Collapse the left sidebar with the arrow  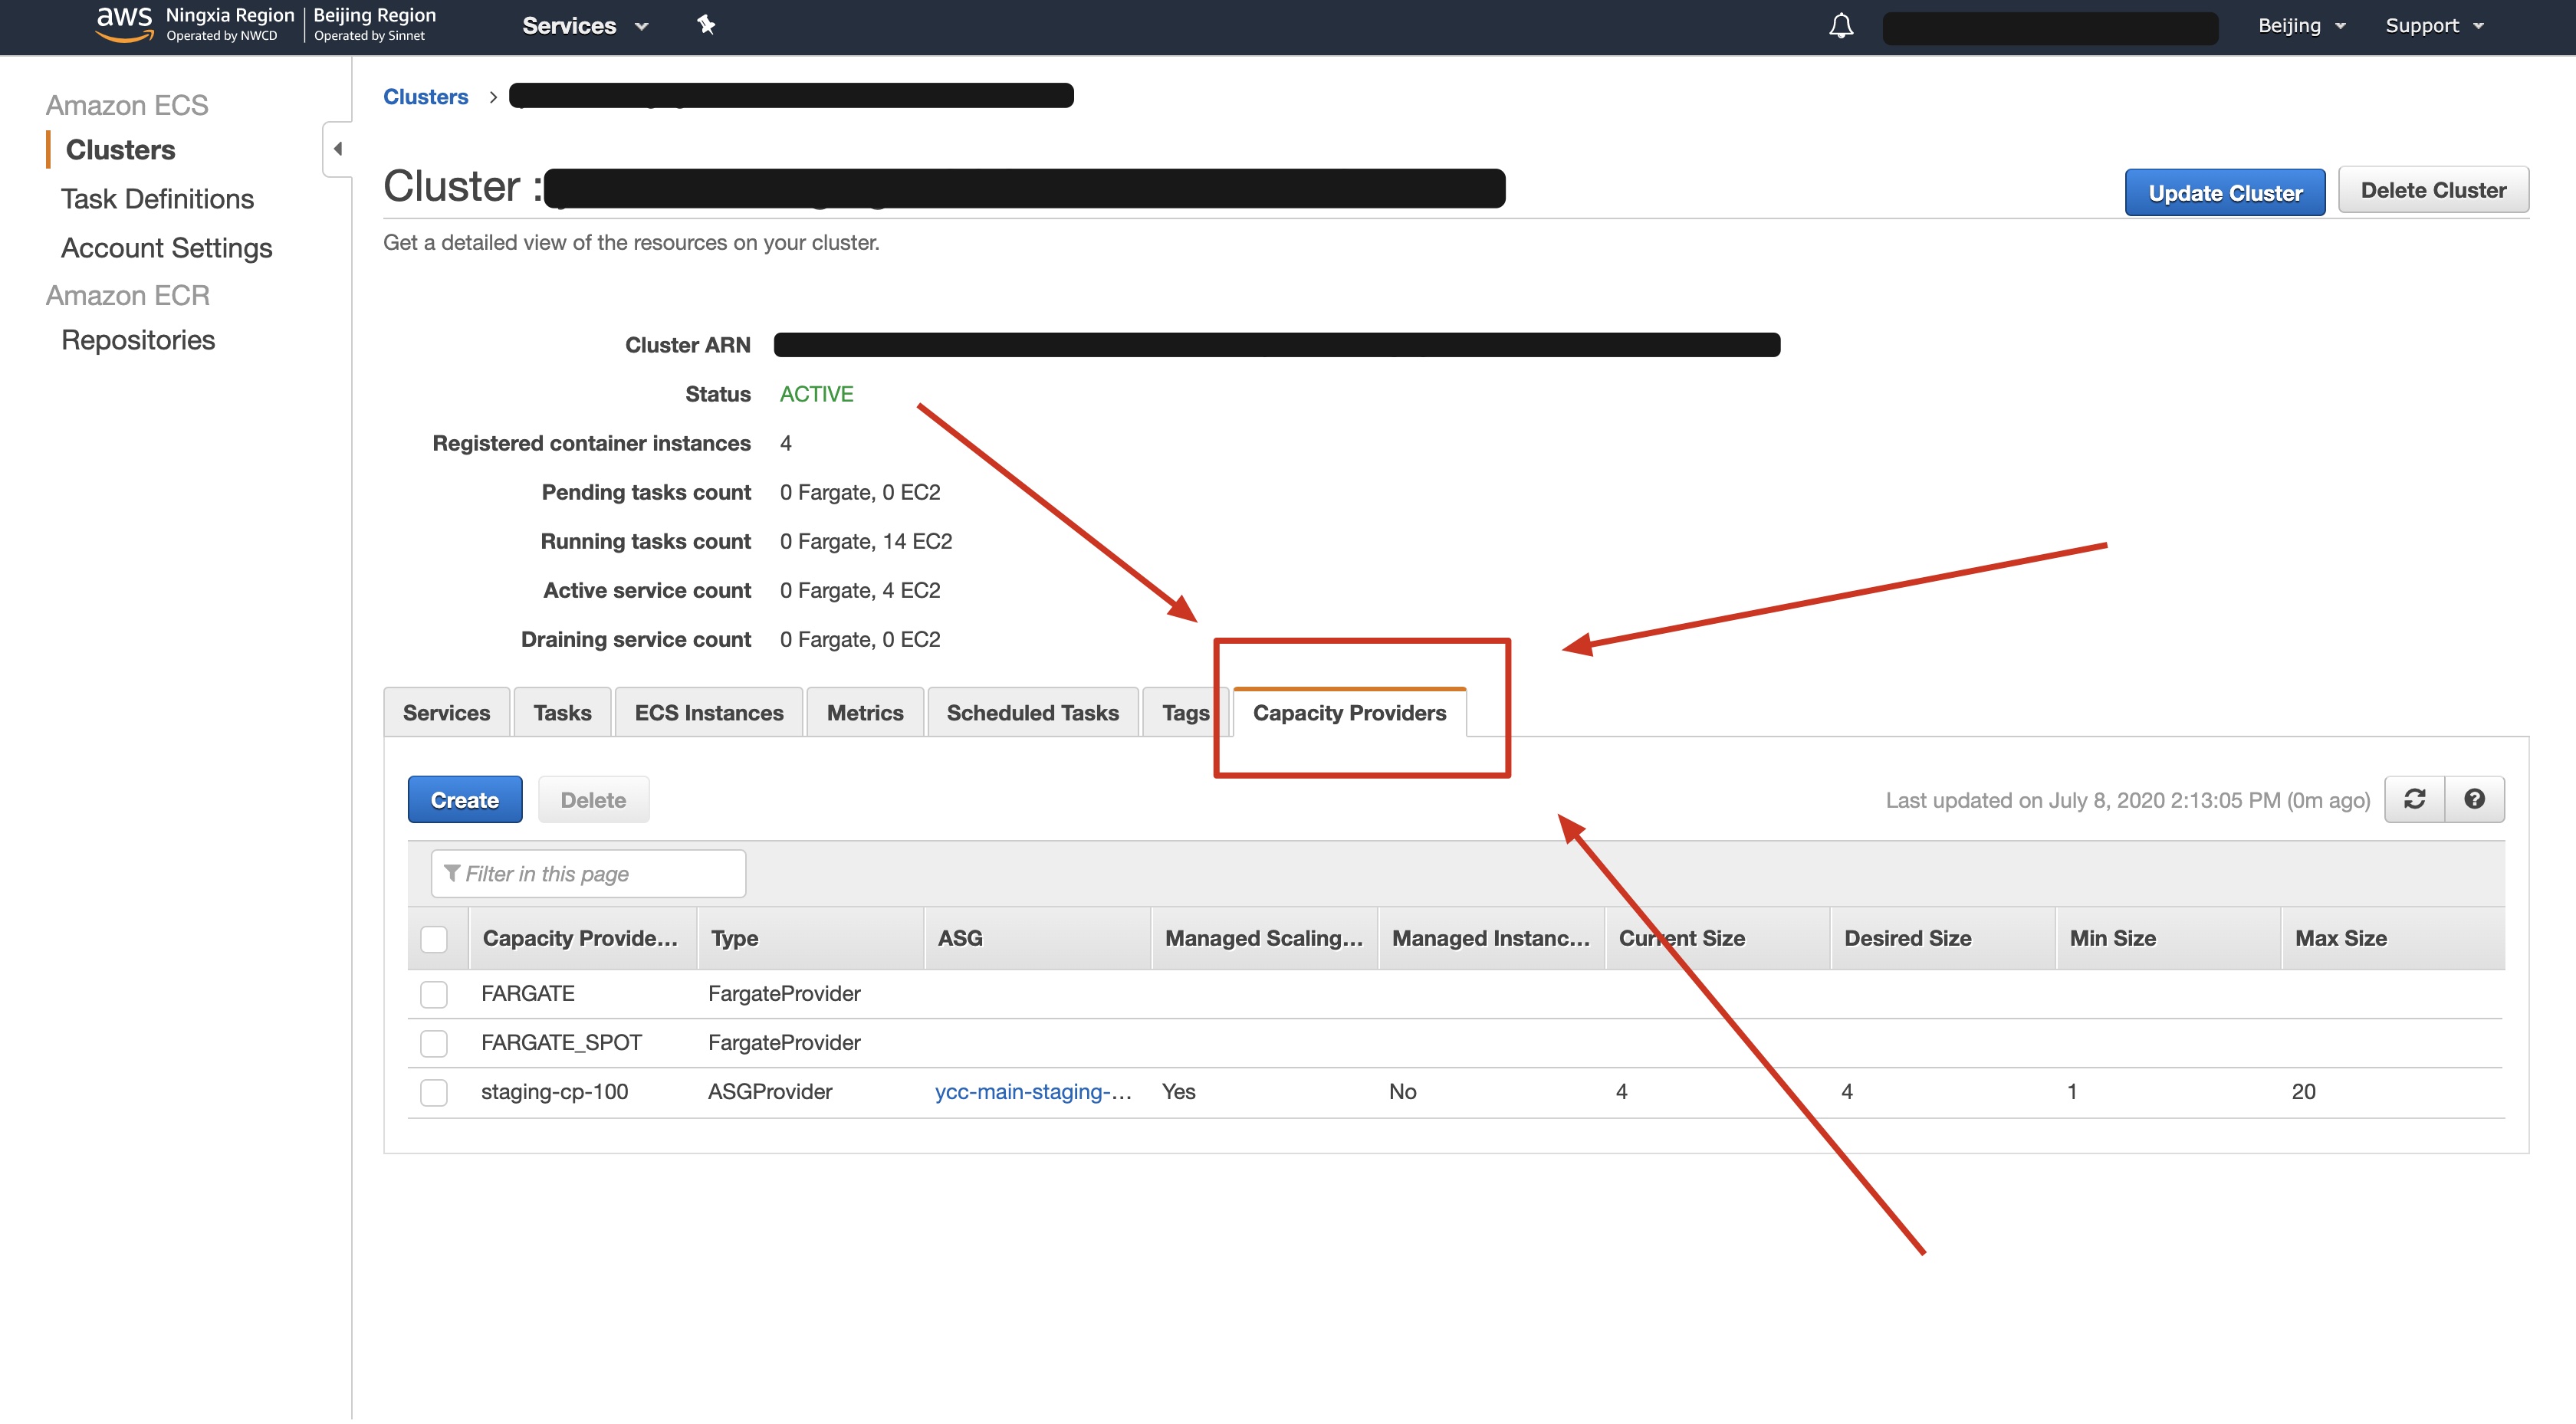click(338, 147)
